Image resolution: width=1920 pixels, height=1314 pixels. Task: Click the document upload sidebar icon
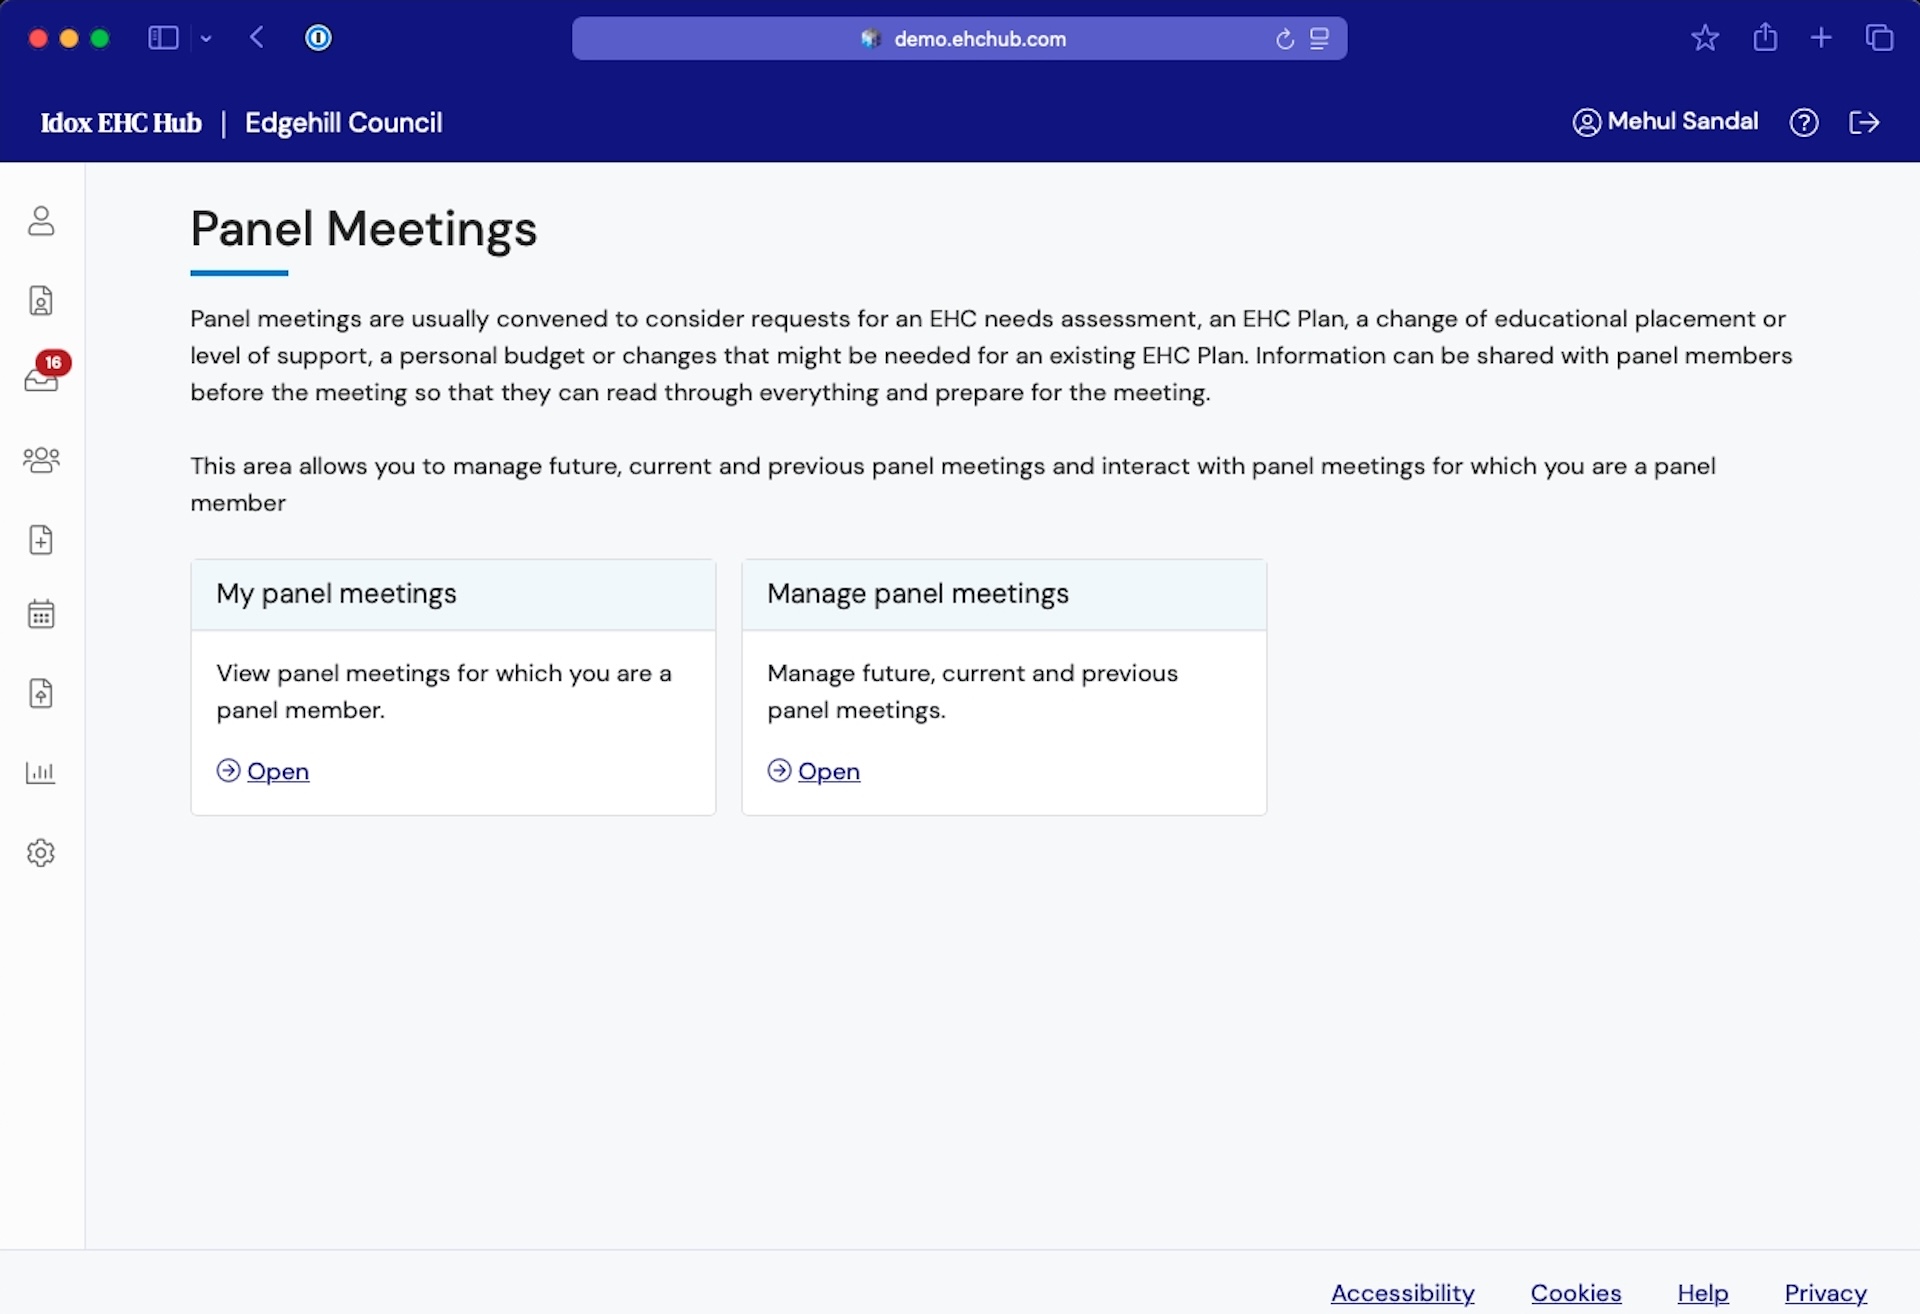pyautogui.click(x=41, y=693)
